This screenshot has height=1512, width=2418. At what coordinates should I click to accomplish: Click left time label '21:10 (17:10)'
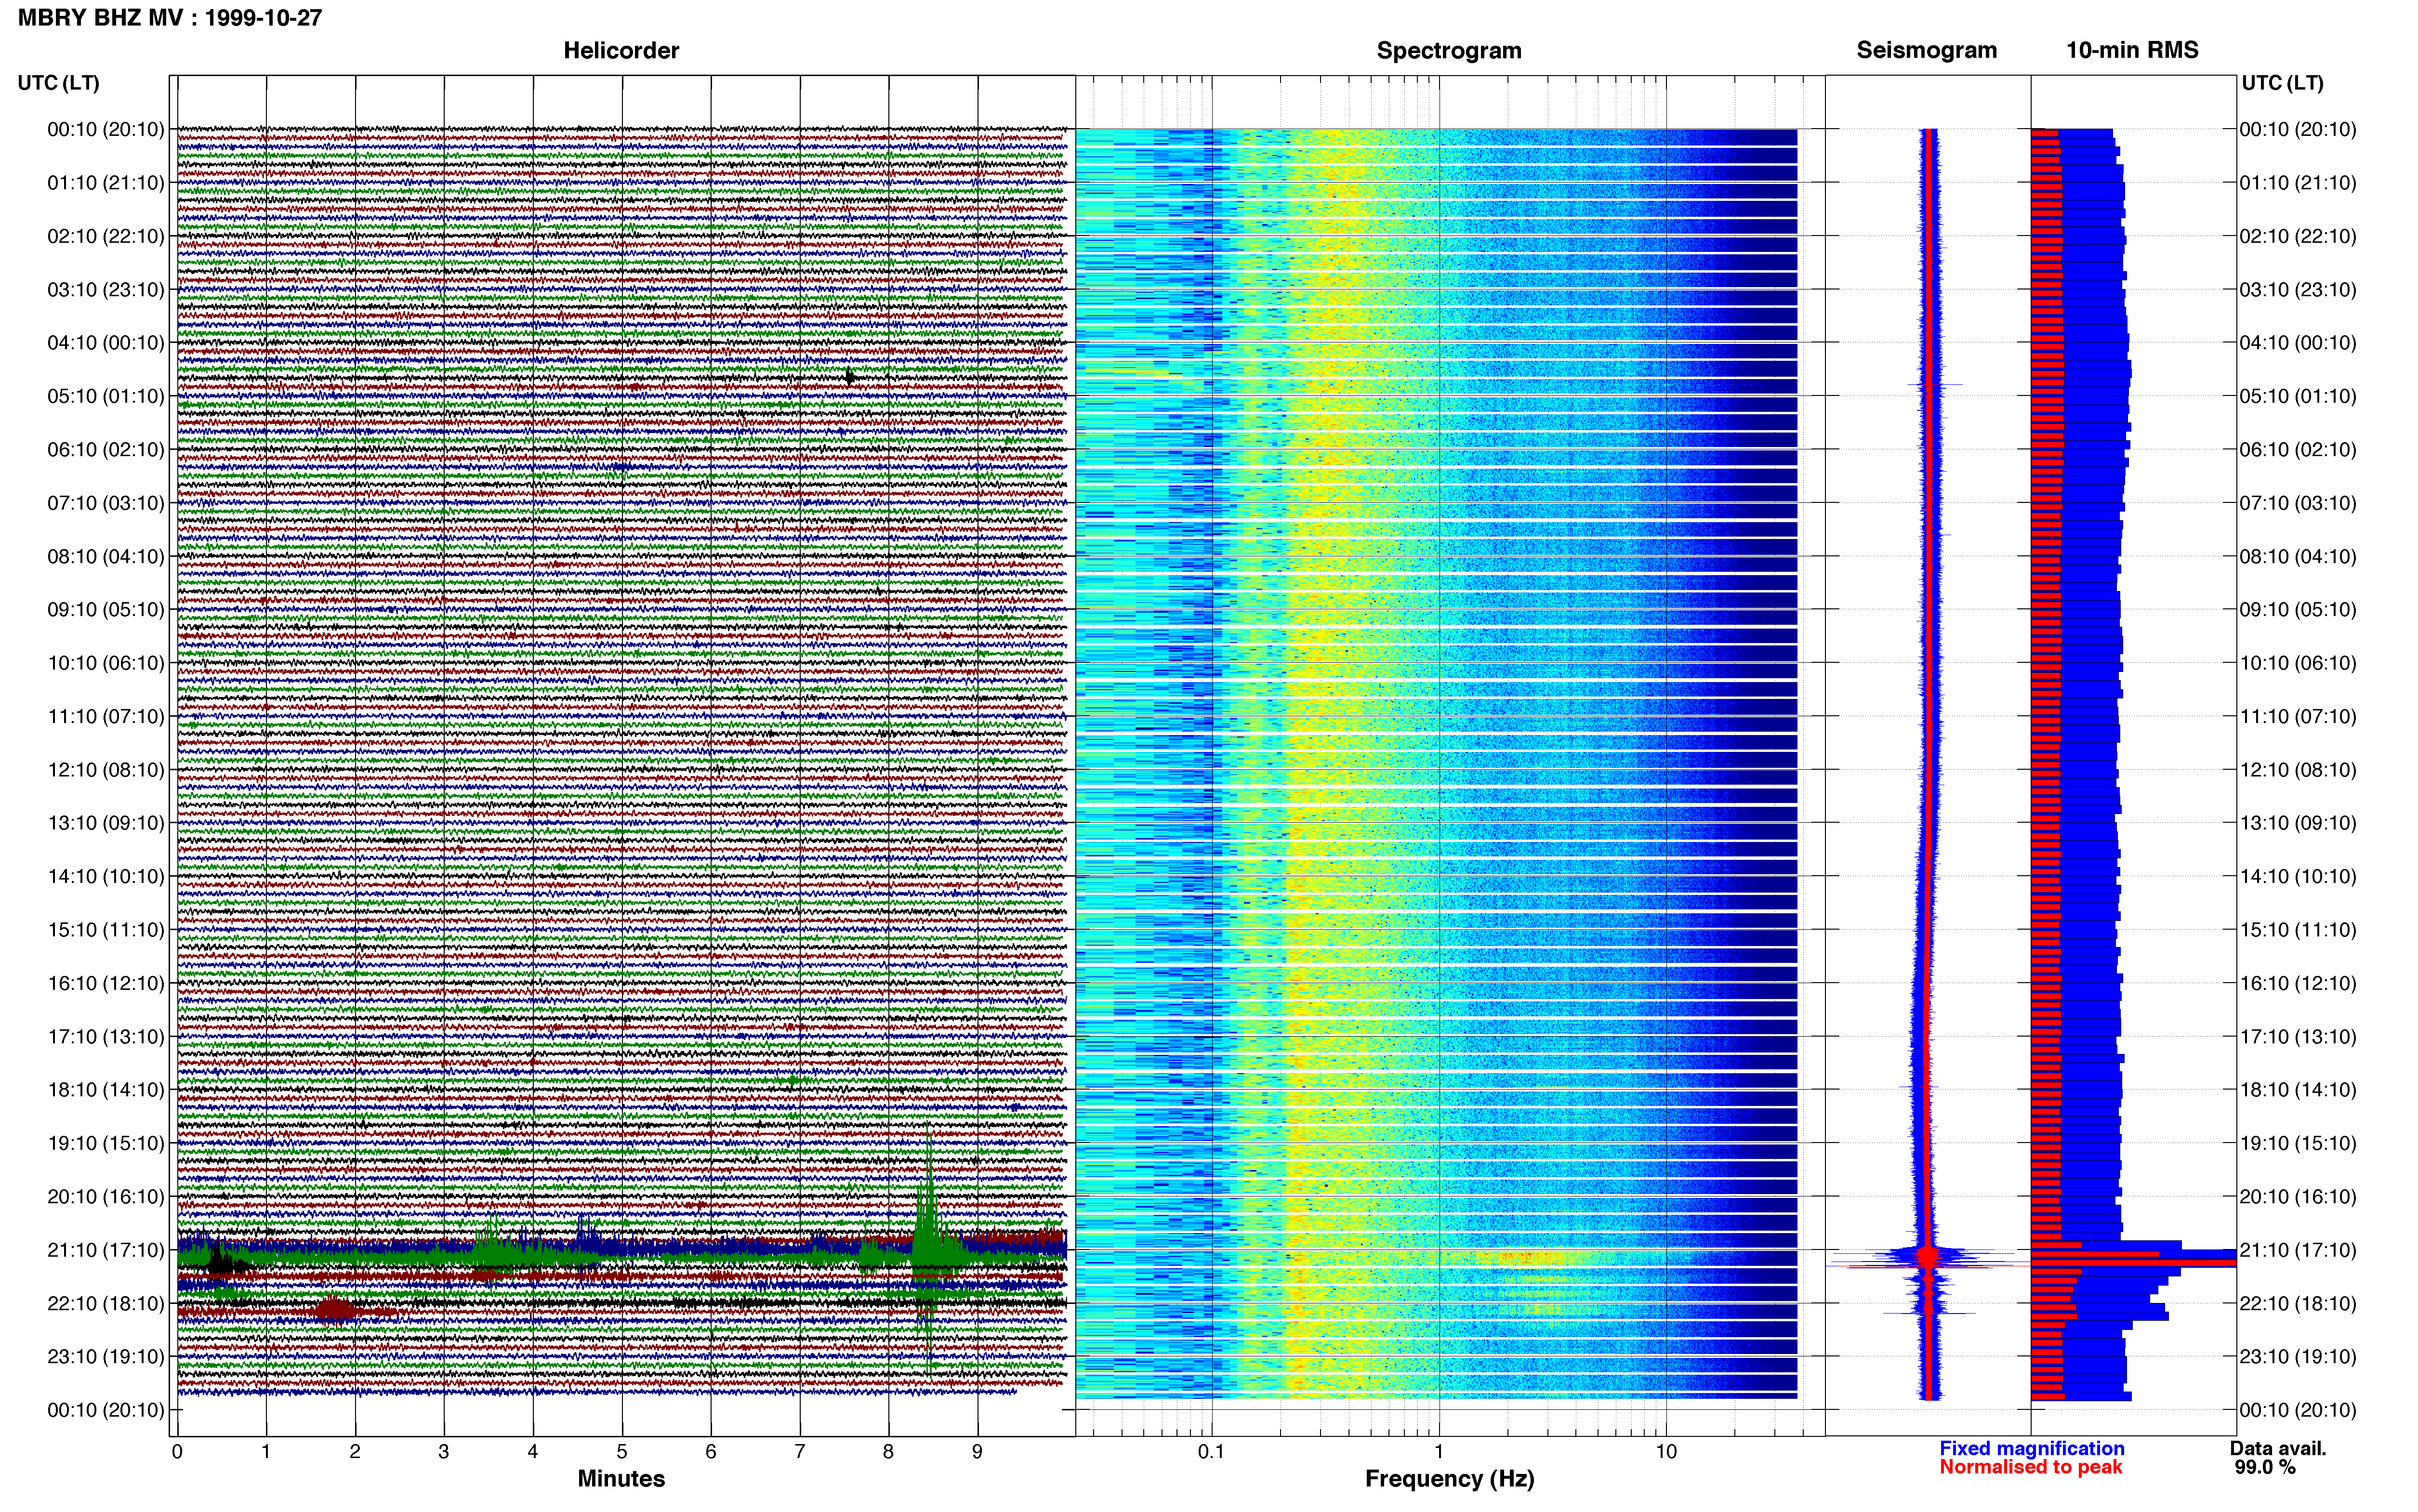click(106, 1250)
